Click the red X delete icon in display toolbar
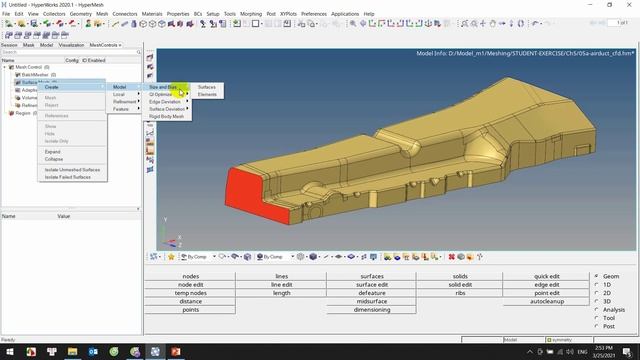The width and height of the screenshot is (640, 360). click(451, 257)
